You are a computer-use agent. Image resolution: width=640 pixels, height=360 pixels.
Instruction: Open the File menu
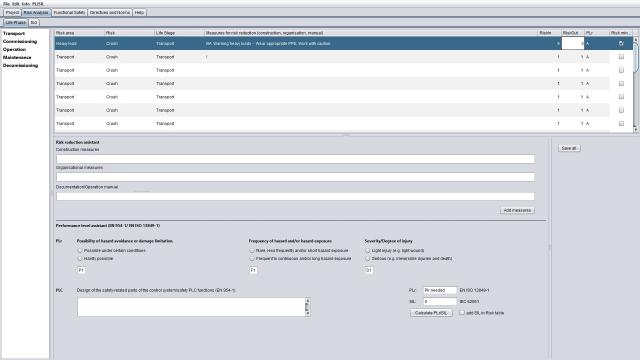click(x=6, y=4)
